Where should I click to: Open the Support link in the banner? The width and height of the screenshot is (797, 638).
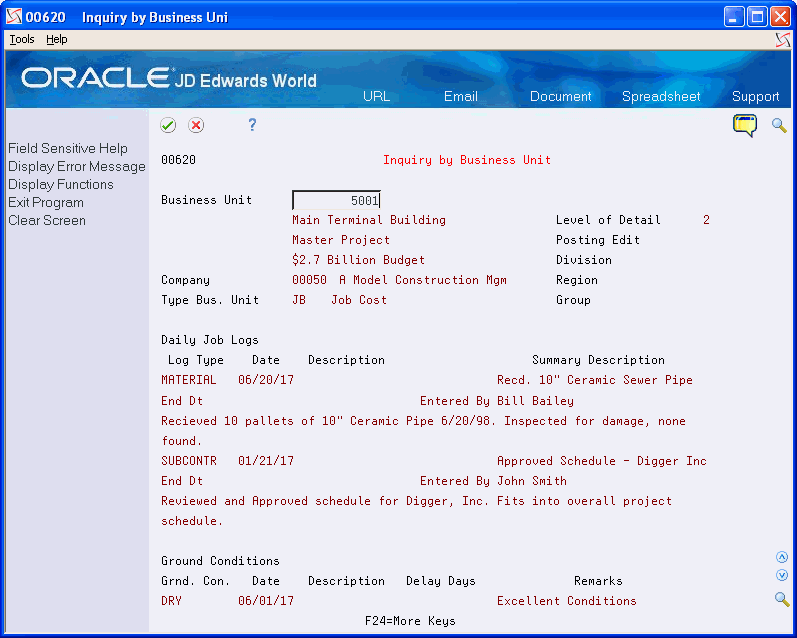(x=755, y=96)
